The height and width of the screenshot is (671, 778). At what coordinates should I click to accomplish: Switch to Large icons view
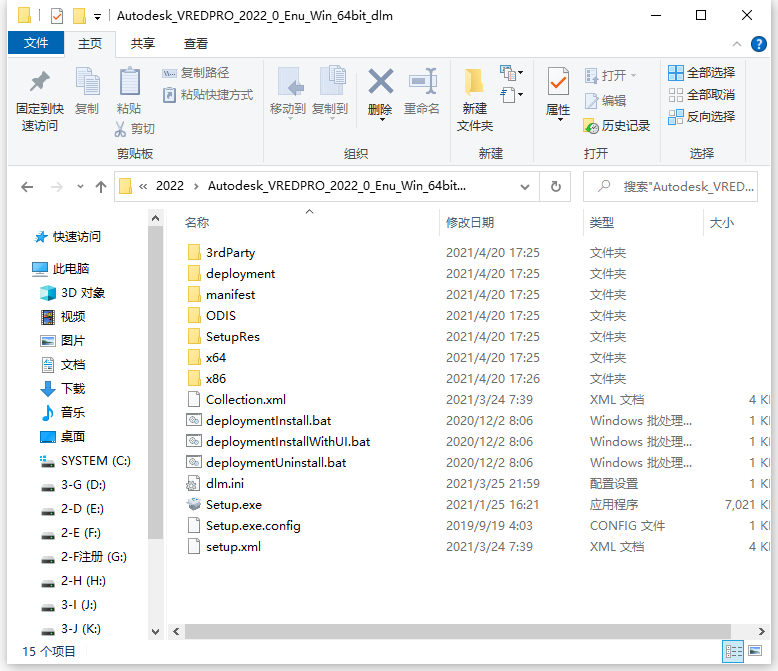(755, 651)
